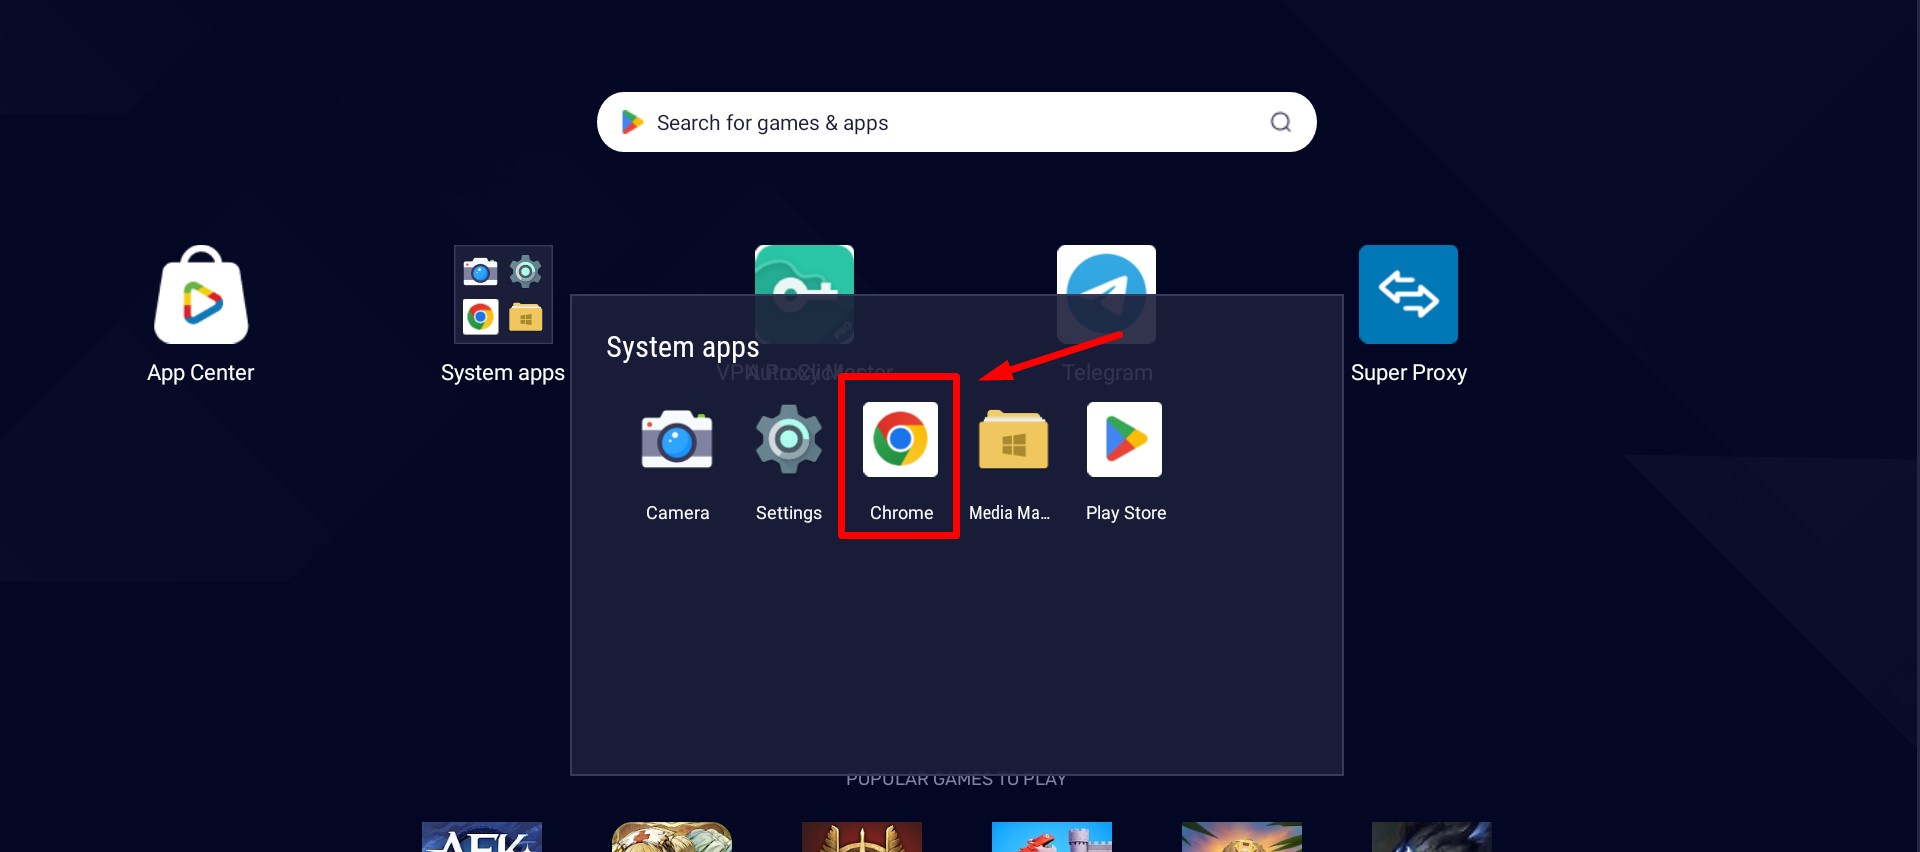Open the Media Manager folder app
The image size is (1920, 852).
[1013, 440]
